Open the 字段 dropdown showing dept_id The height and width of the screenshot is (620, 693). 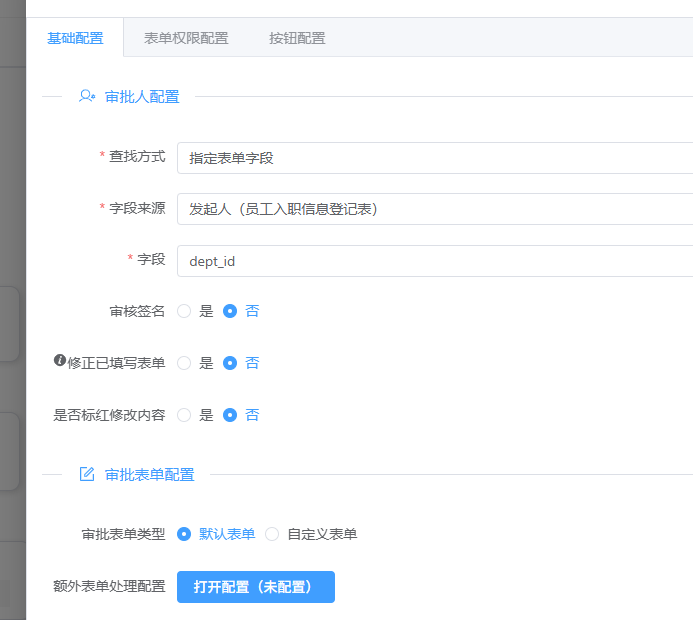click(x=435, y=261)
